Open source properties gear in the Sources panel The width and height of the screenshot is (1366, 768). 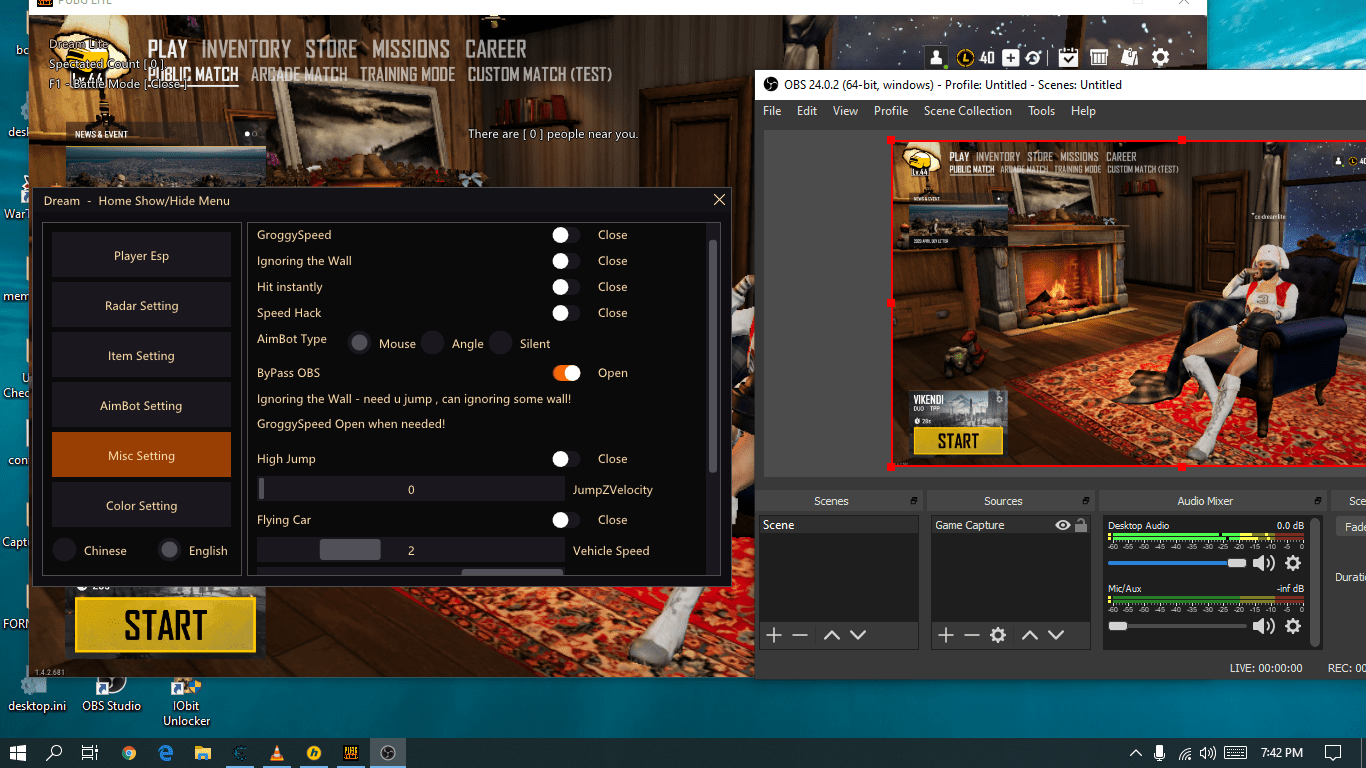(998, 635)
